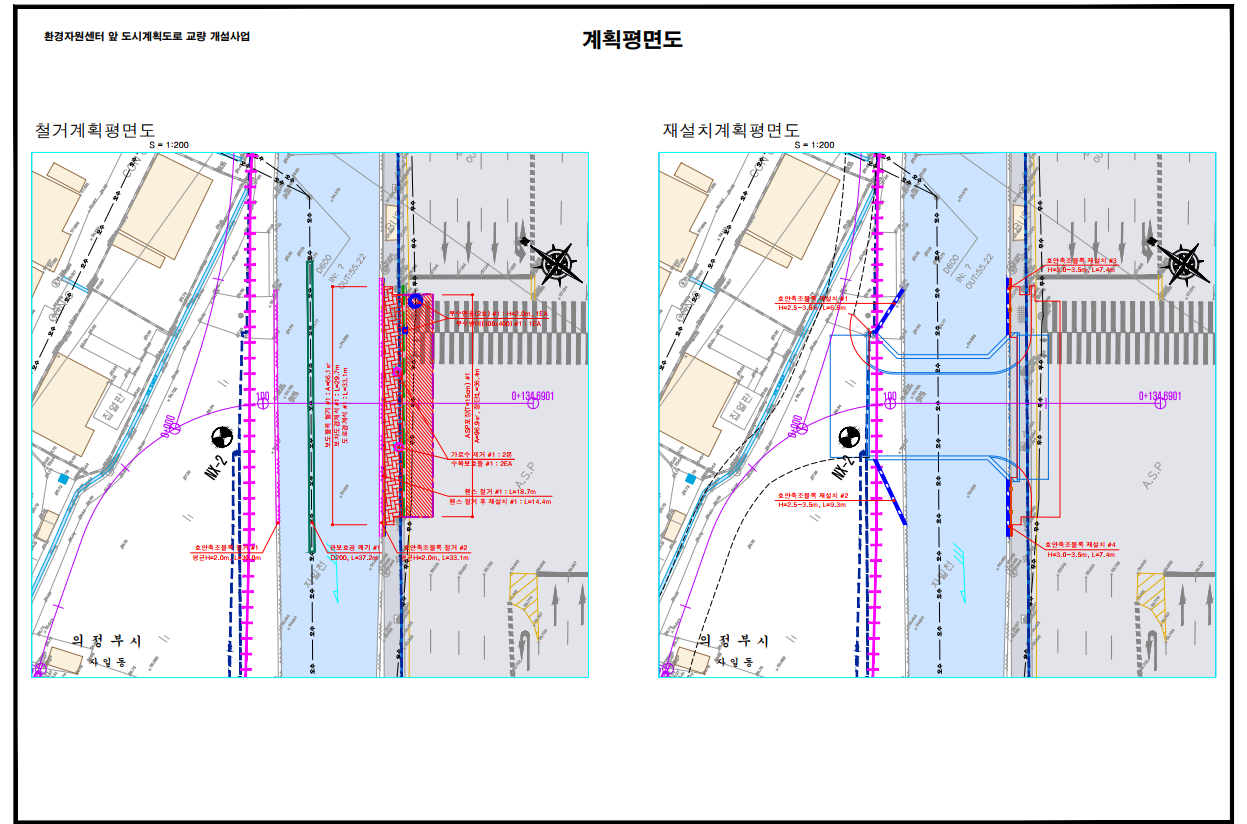Select the MX-2 survey marker in left plan
This screenshot has height=824, width=1247.
[222, 437]
